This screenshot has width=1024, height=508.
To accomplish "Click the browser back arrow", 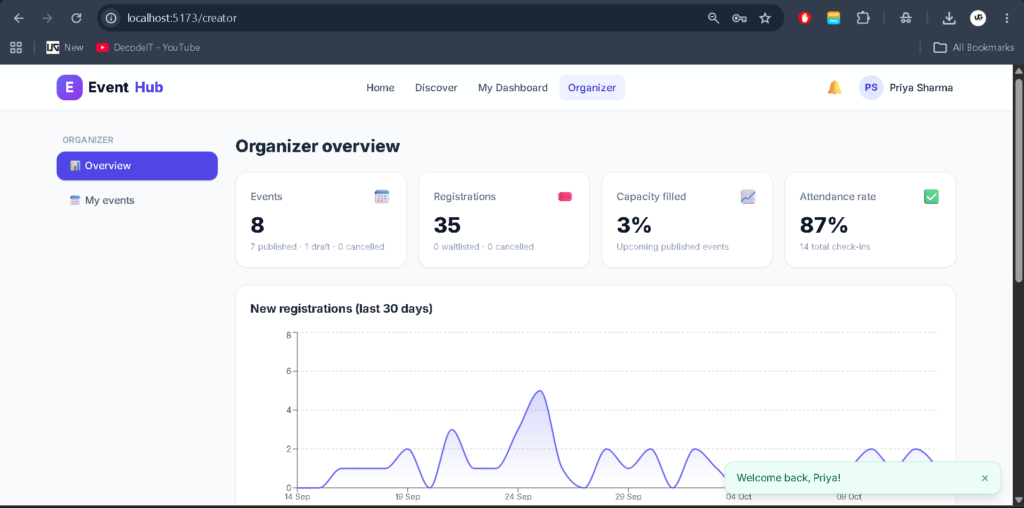I will [19, 18].
